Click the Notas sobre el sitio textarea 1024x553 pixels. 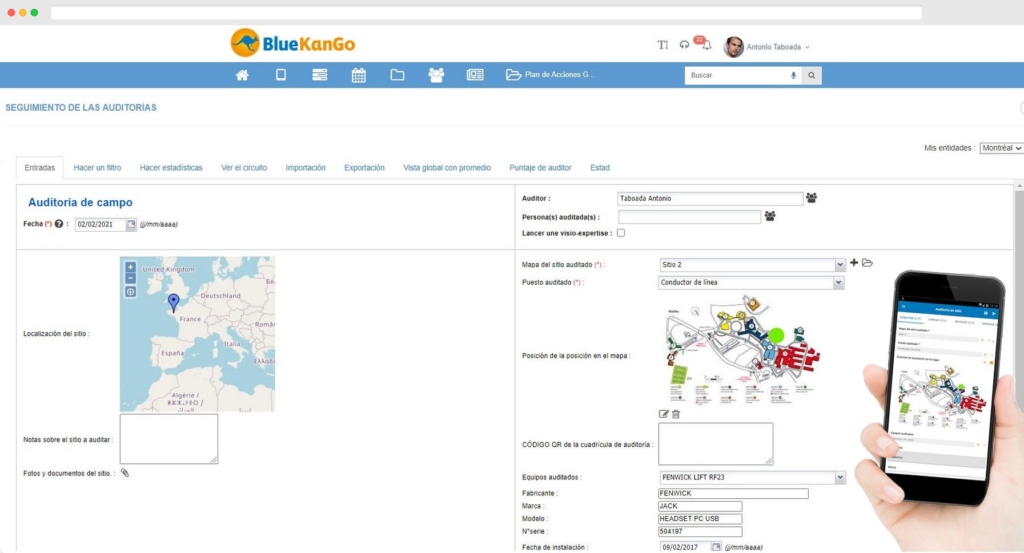tap(169, 439)
